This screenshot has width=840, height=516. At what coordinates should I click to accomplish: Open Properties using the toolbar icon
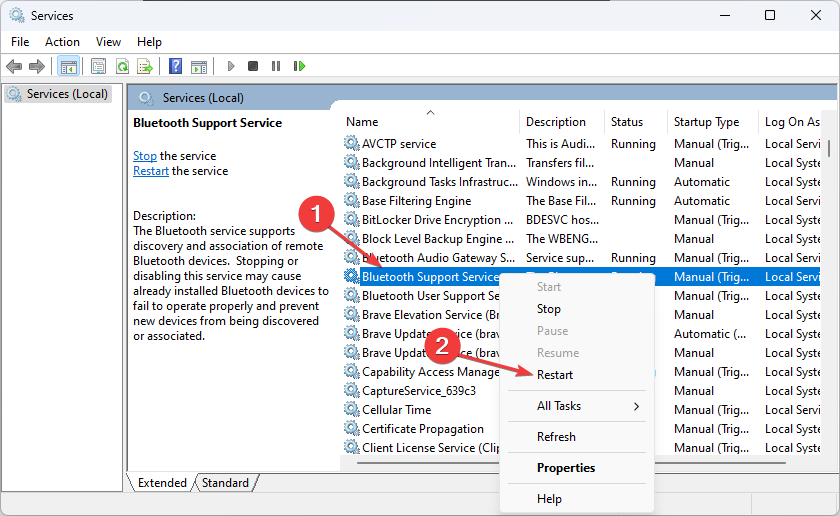98,66
